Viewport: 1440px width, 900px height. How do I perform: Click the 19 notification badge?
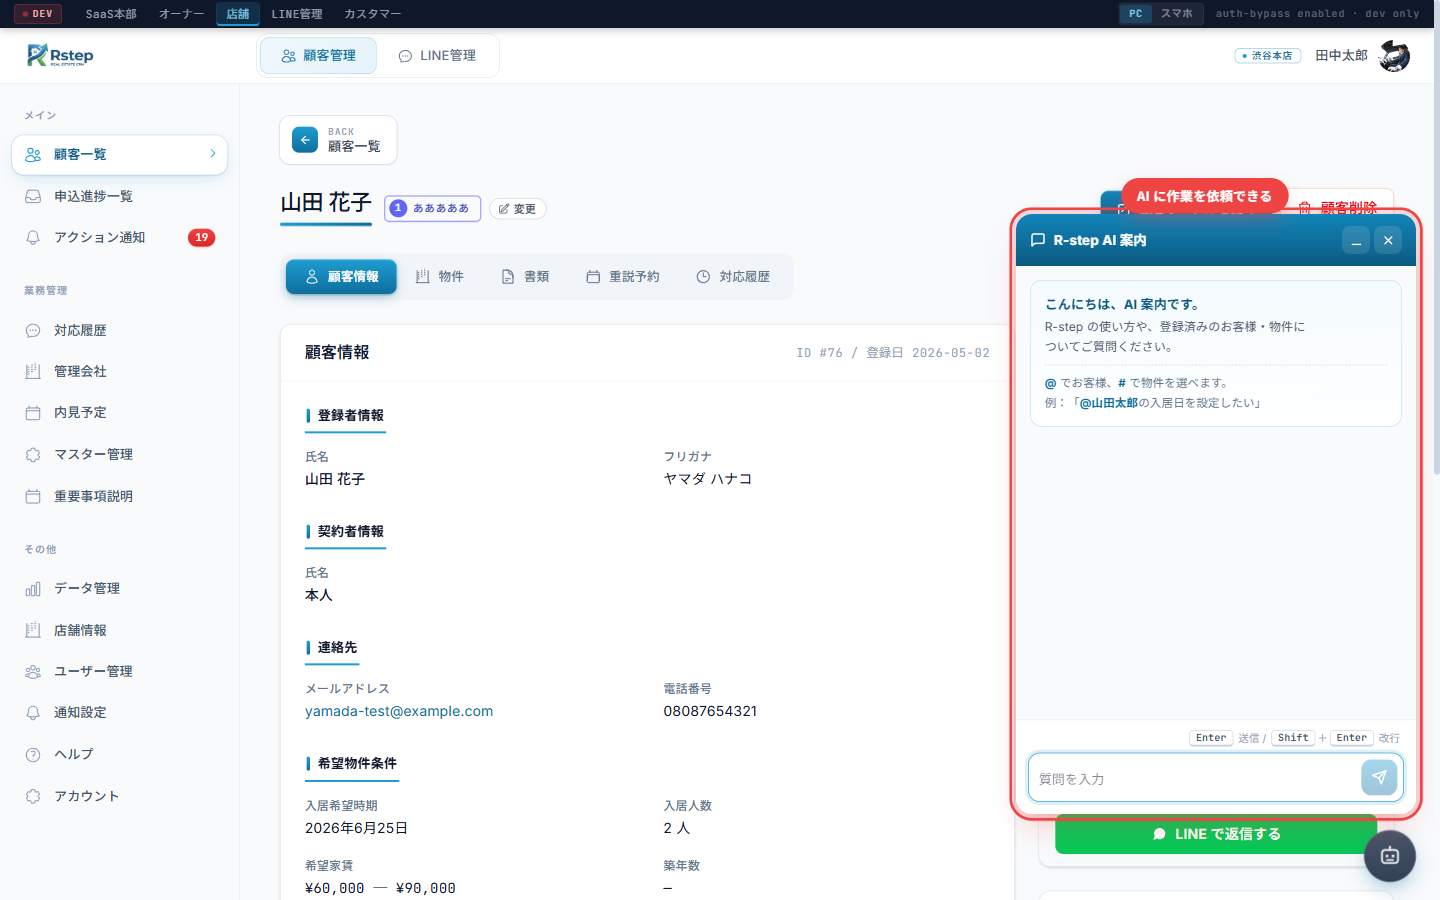202,237
